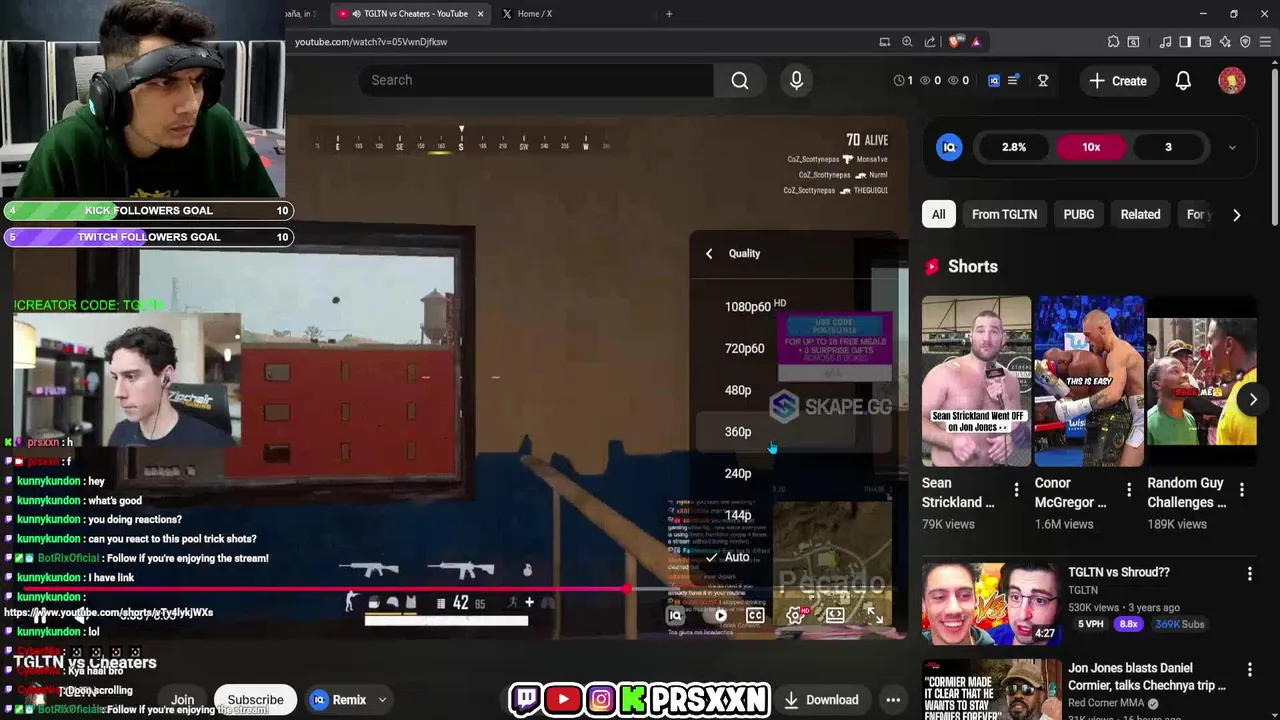Show next Shorts with the arrow
The image size is (1280, 720).
click(x=1252, y=399)
